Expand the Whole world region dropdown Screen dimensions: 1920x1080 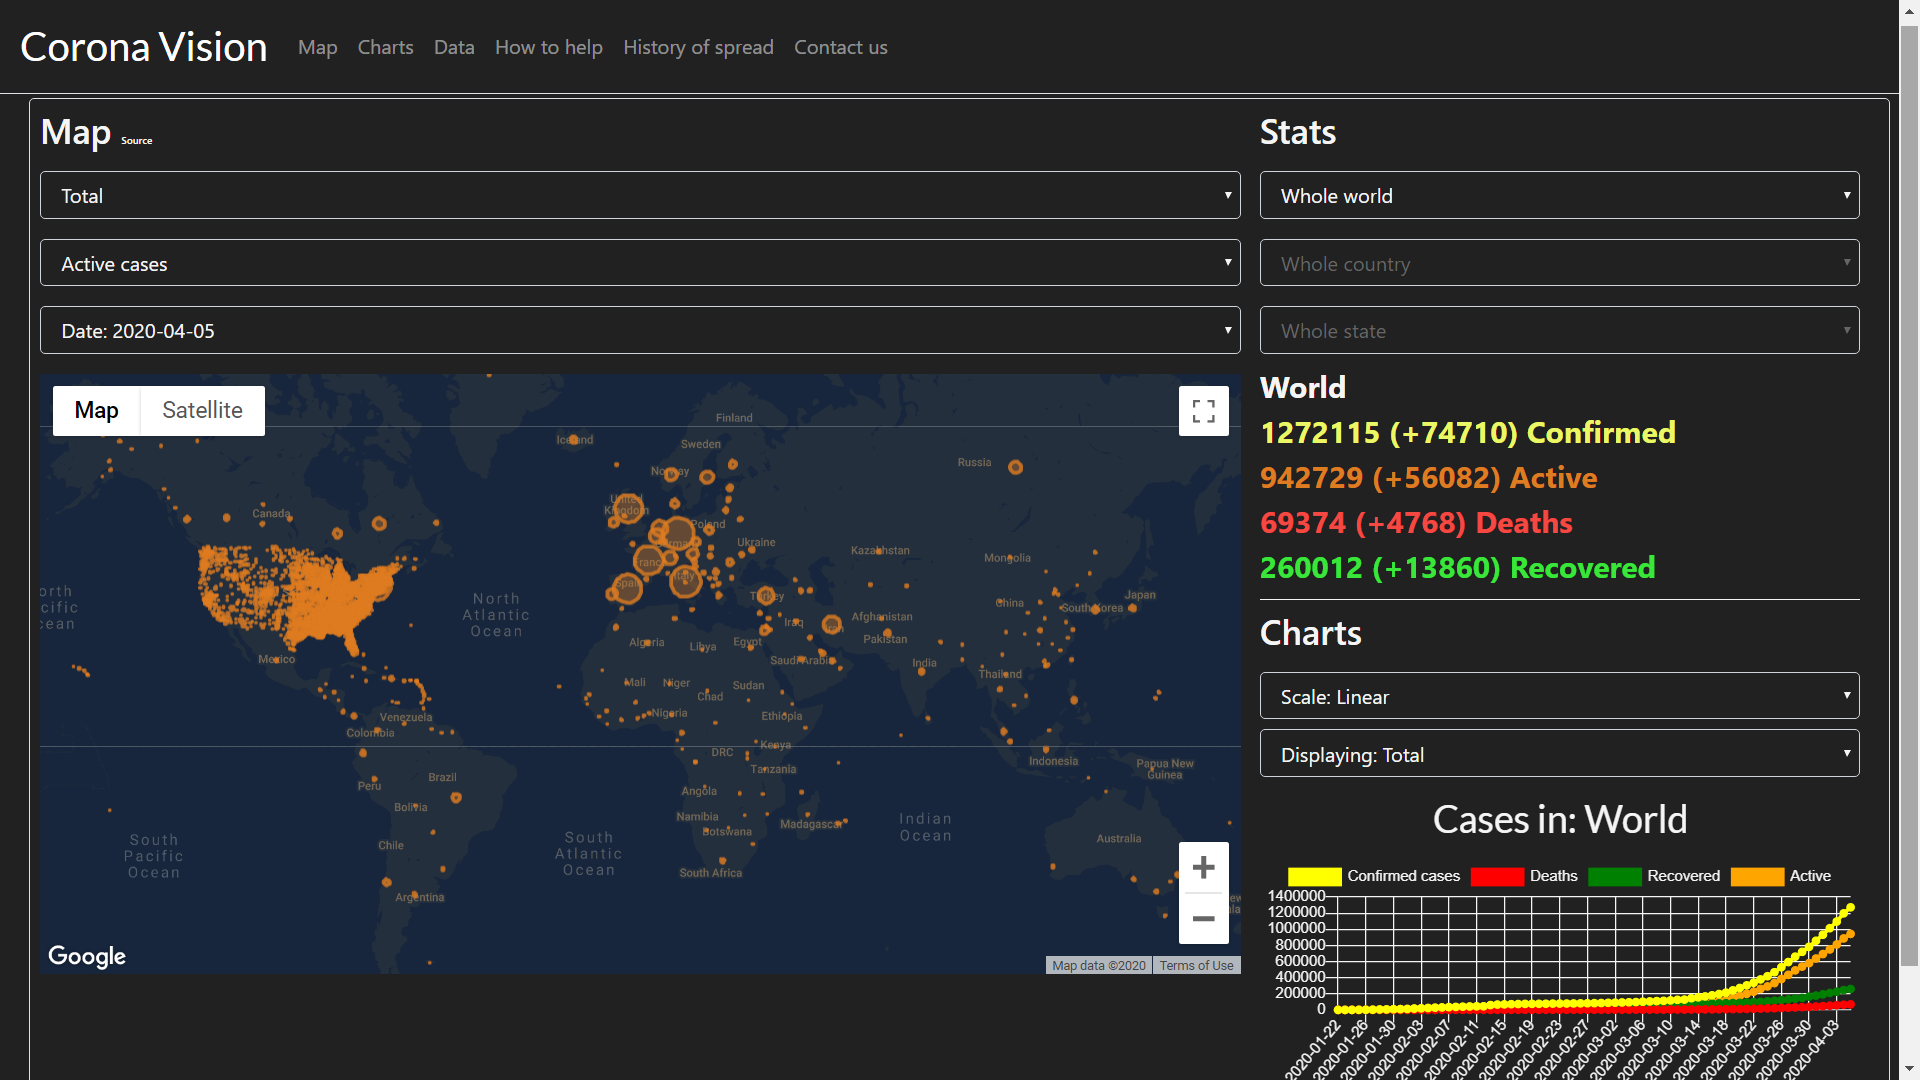pos(1559,195)
